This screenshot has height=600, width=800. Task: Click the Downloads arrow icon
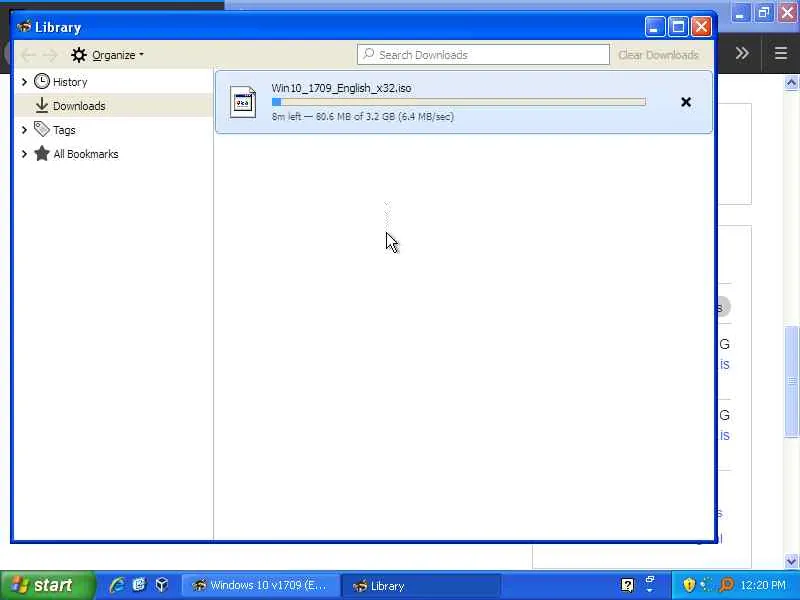(x=42, y=105)
